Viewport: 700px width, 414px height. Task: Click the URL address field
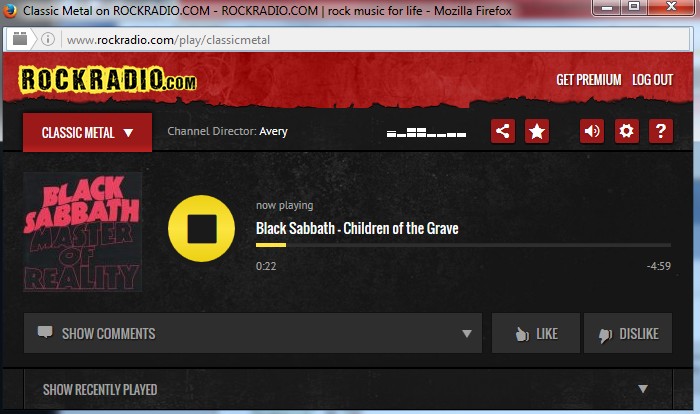[375, 40]
